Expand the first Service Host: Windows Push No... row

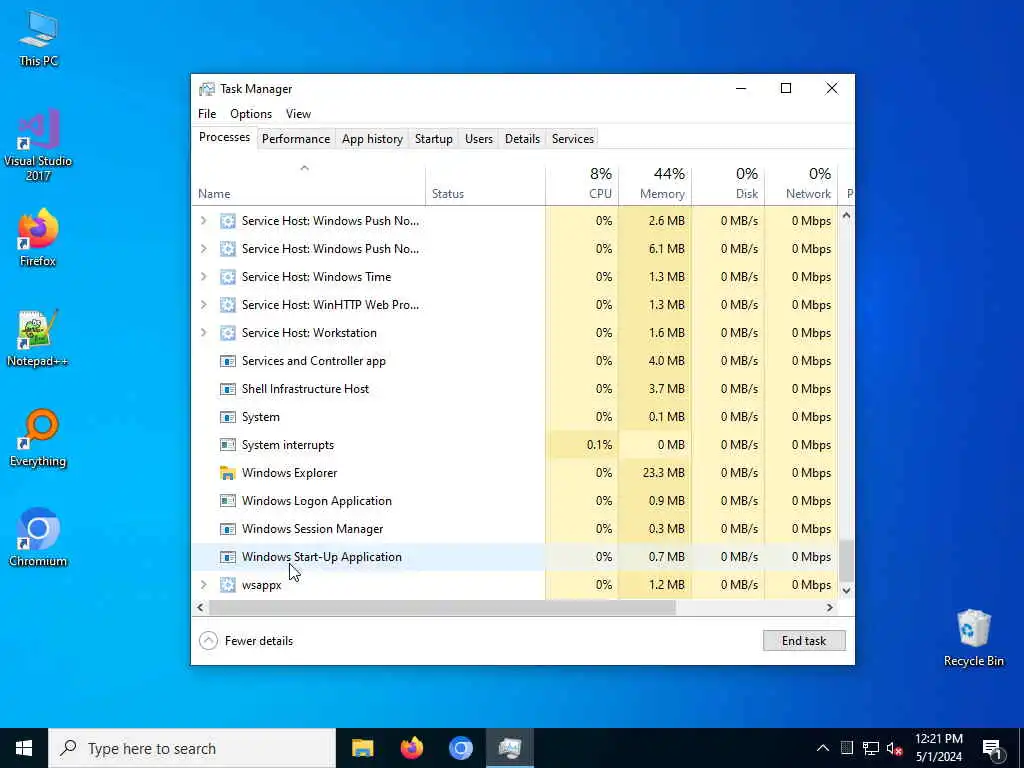coord(204,221)
